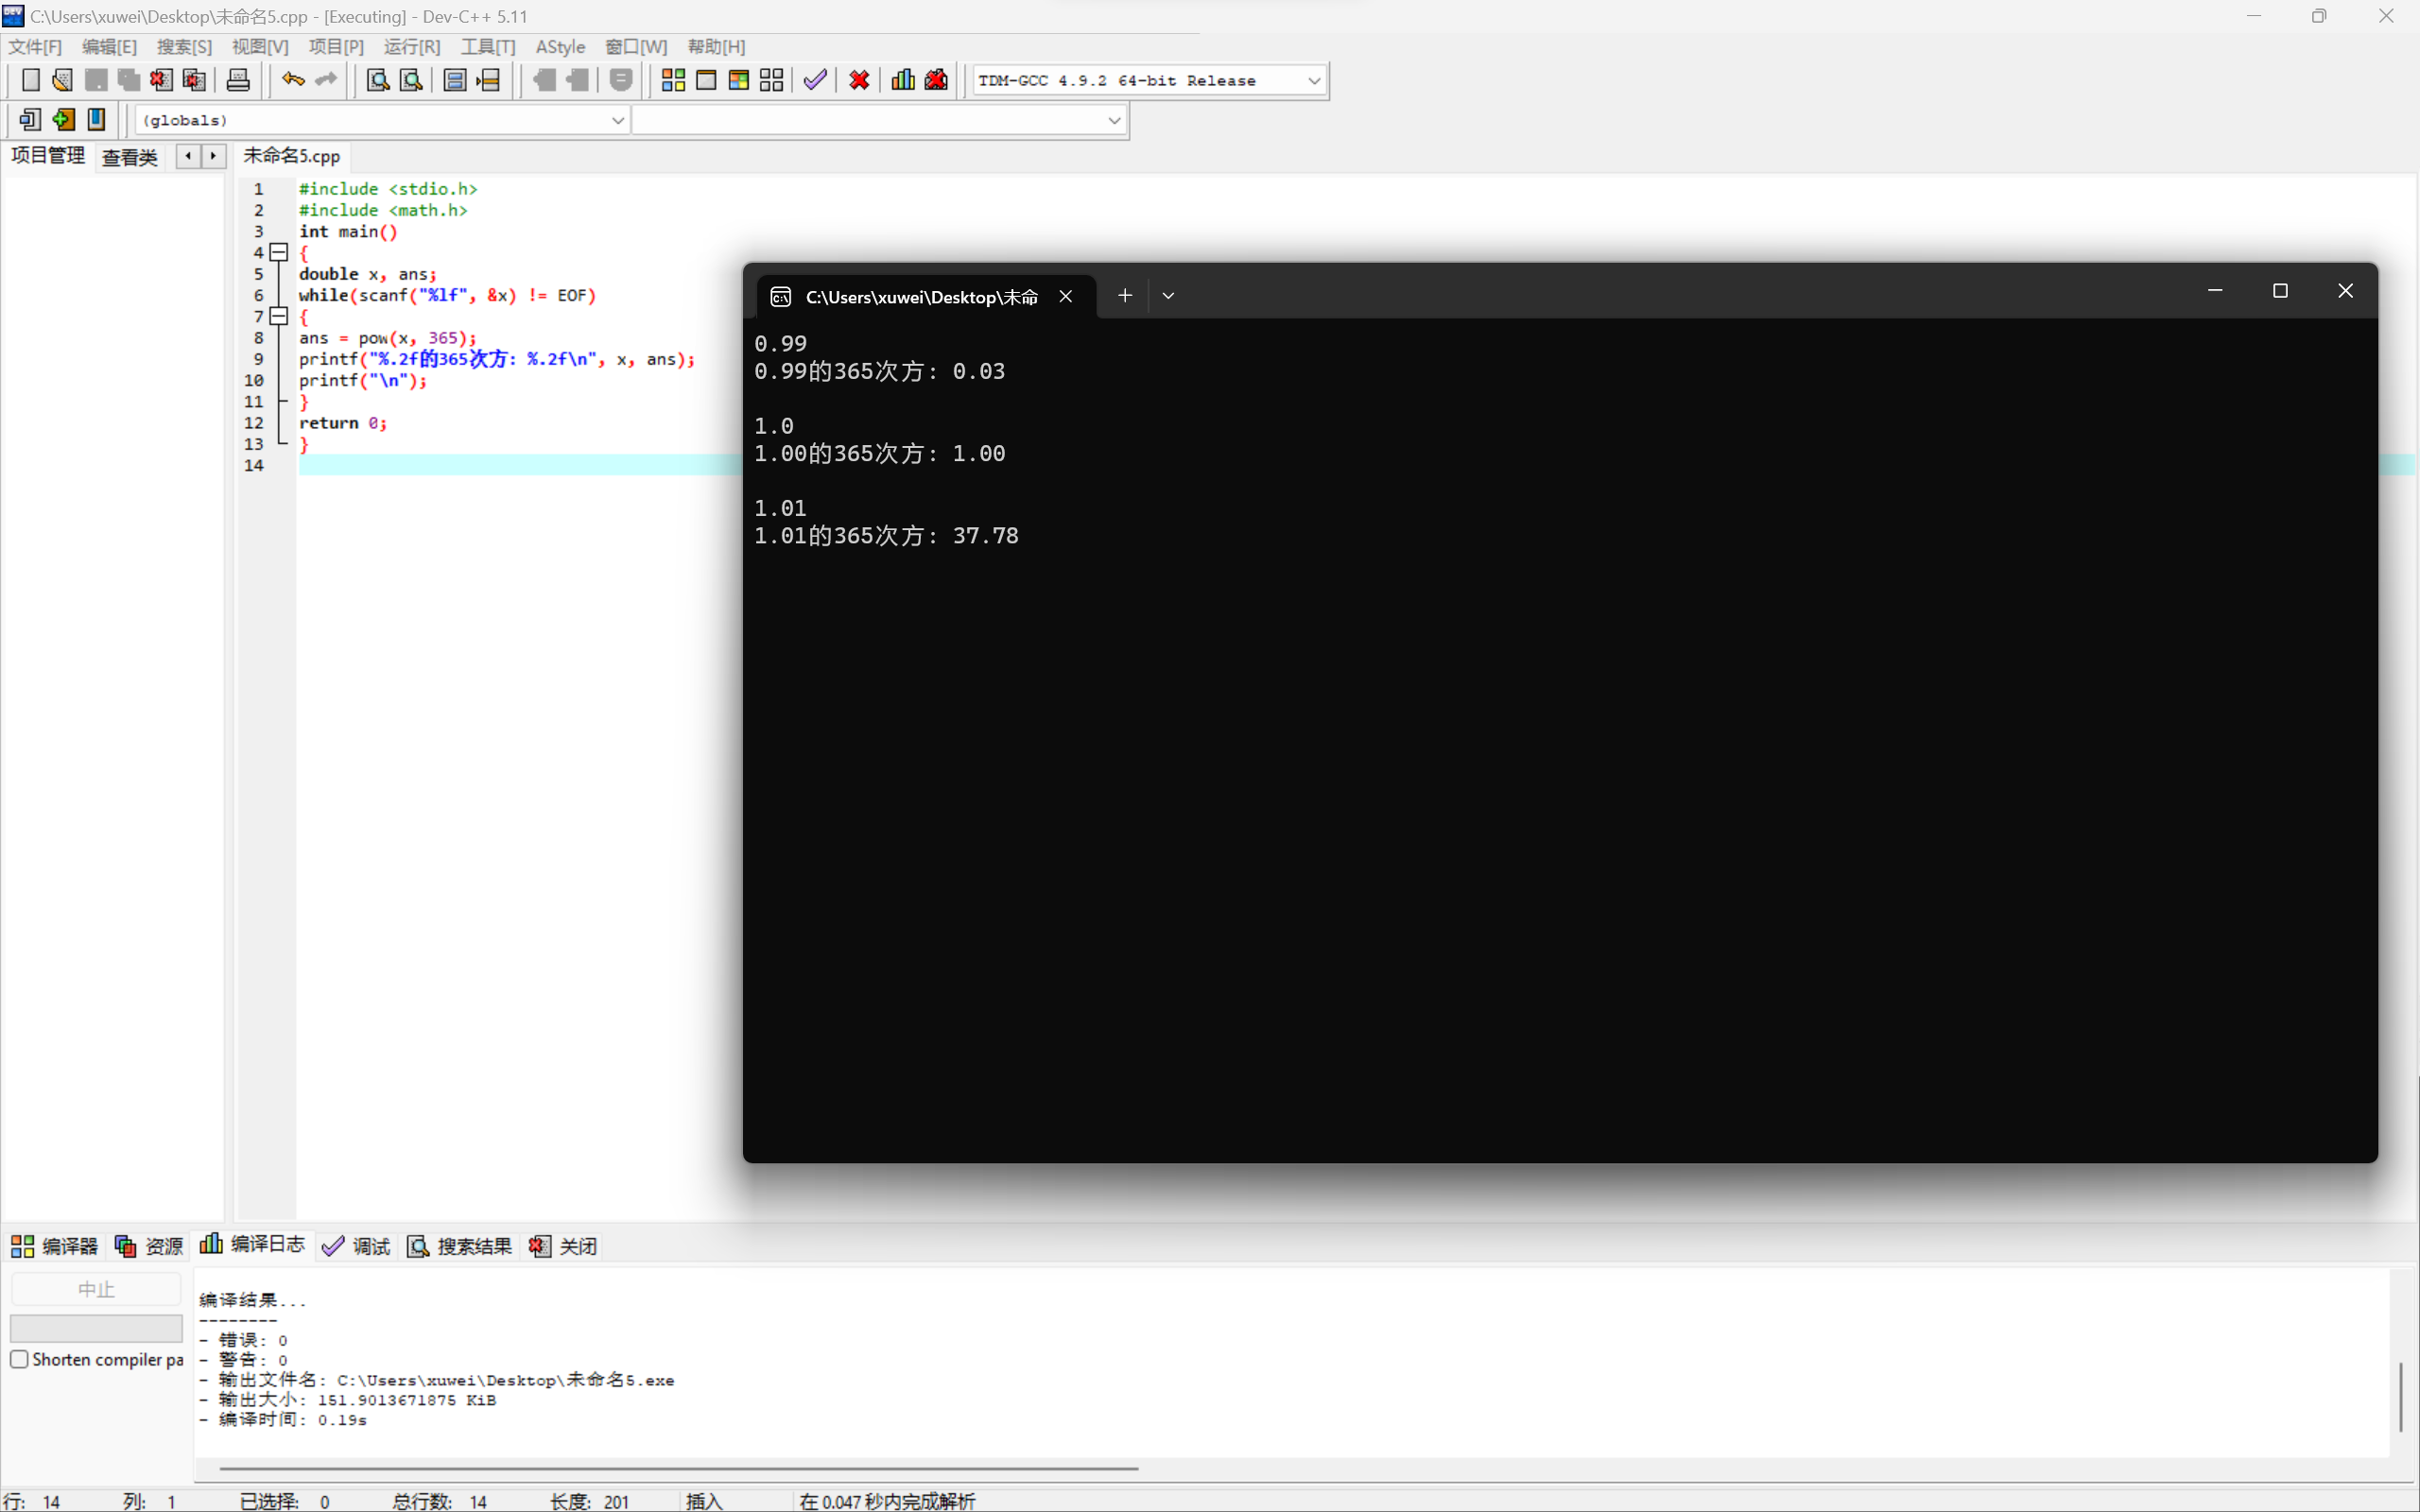
Task: Click the Debug checkmark toolbar icon
Action: coord(815,80)
